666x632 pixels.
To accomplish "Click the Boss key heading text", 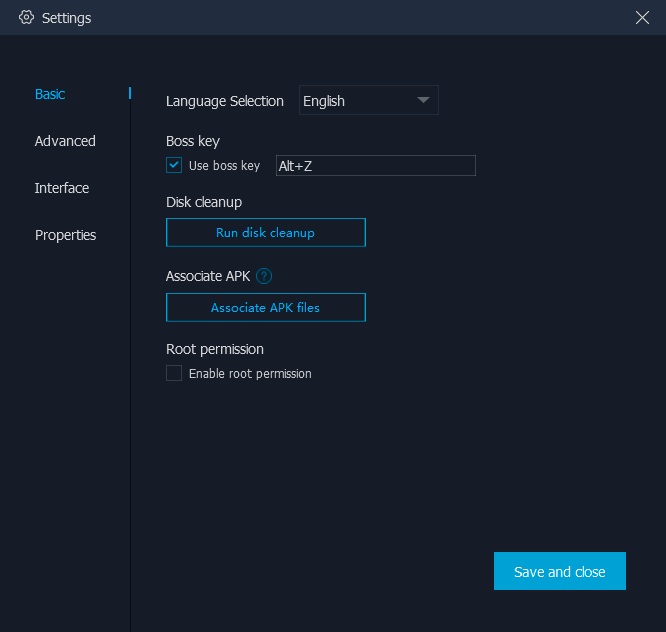I will coord(193,141).
